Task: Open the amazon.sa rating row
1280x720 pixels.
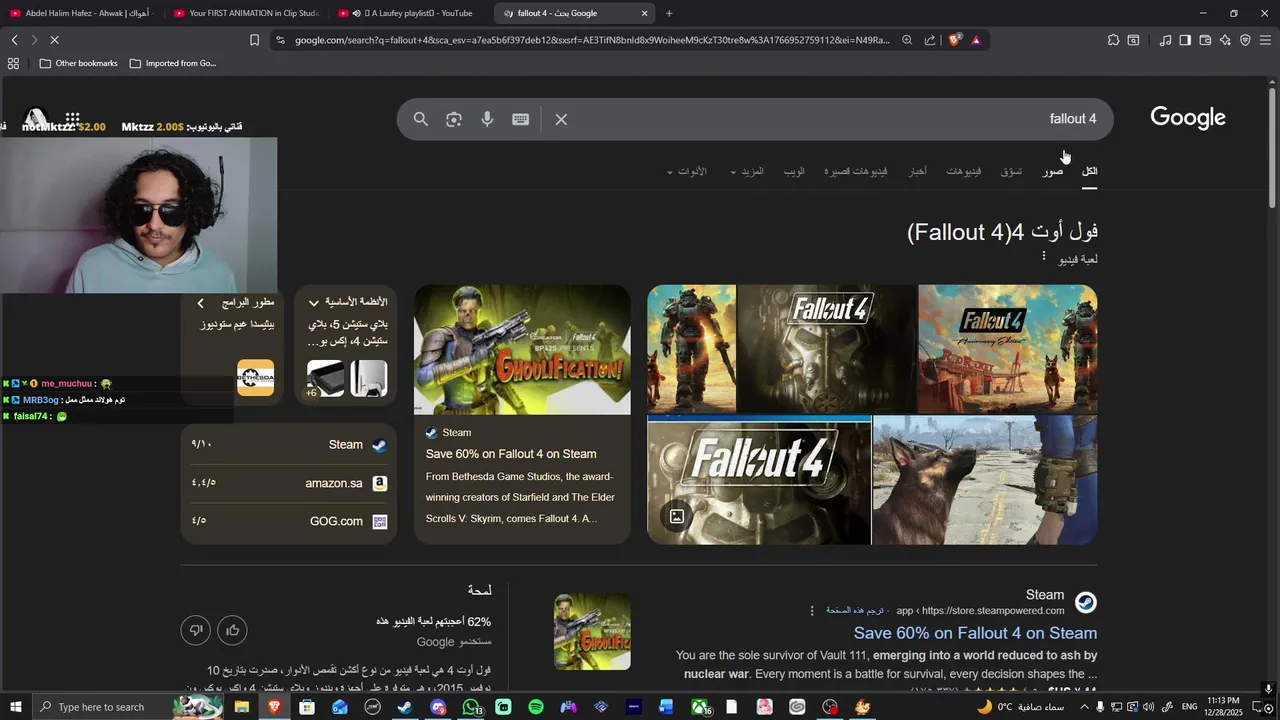Action: click(x=289, y=483)
